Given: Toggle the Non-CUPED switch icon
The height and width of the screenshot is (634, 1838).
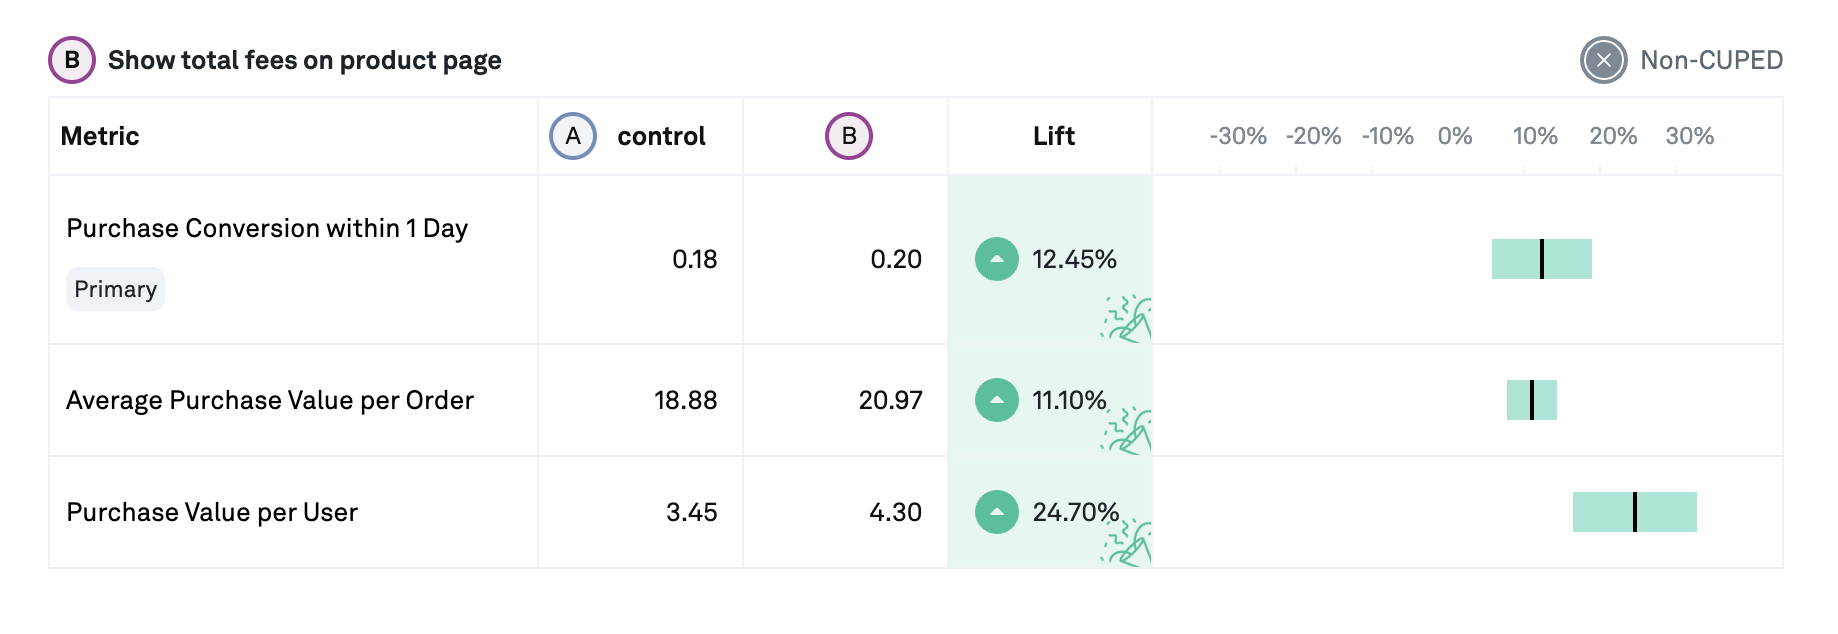Looking at the screenshot, I should (x=1604, y=60).
